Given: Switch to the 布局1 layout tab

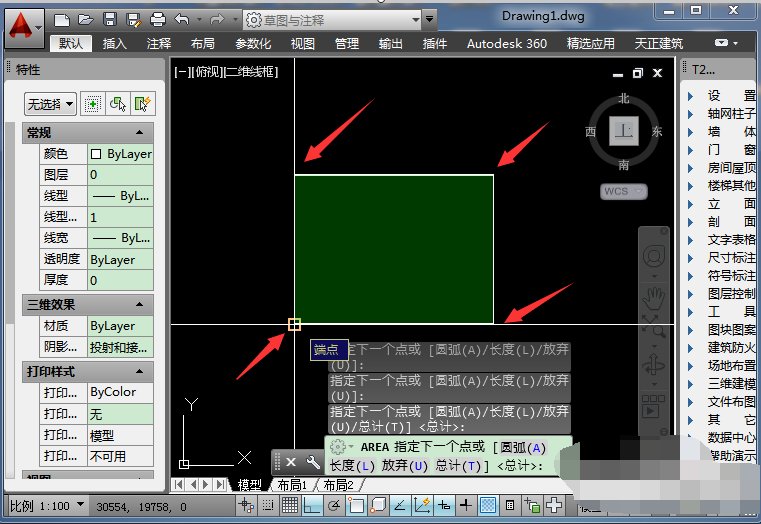Looking at the screenshot, I should click(x=293, y=485).
